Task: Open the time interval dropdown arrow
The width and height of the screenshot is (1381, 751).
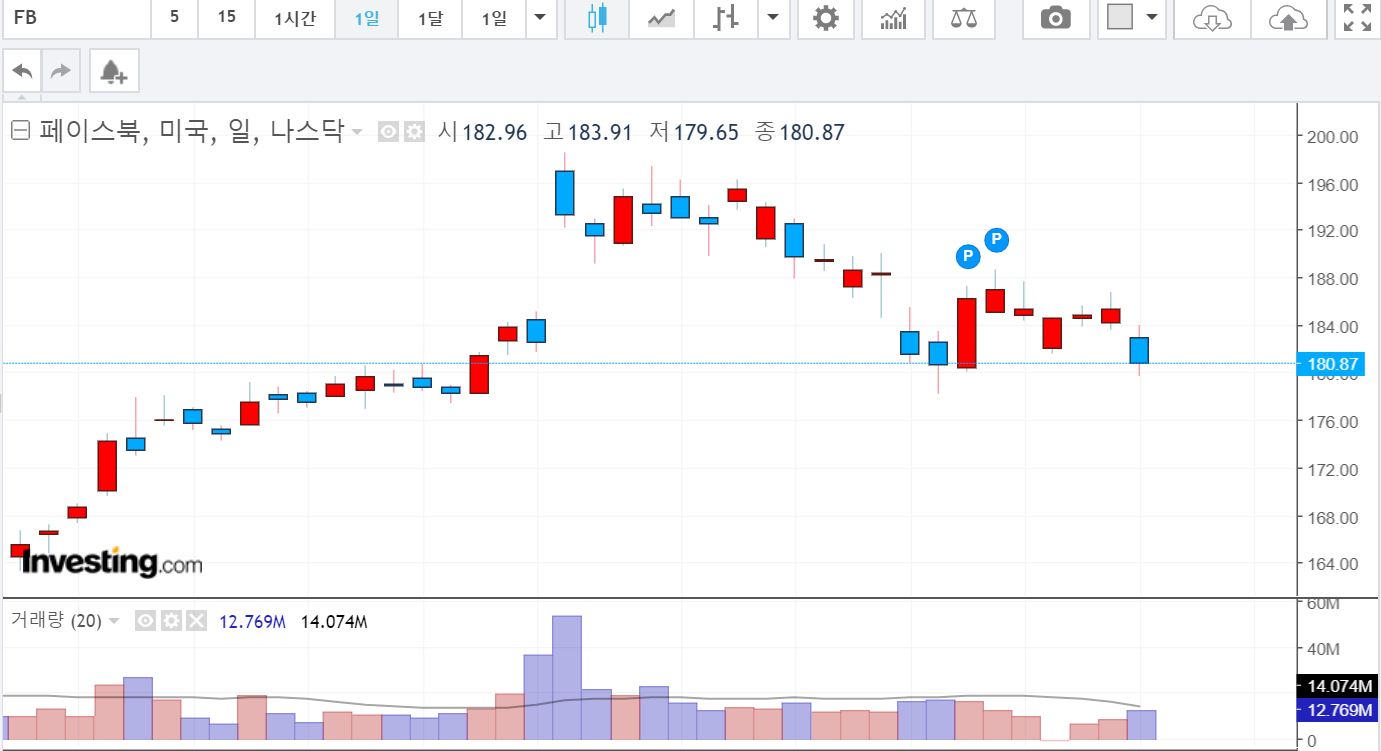Action: [x=540, y=18]
